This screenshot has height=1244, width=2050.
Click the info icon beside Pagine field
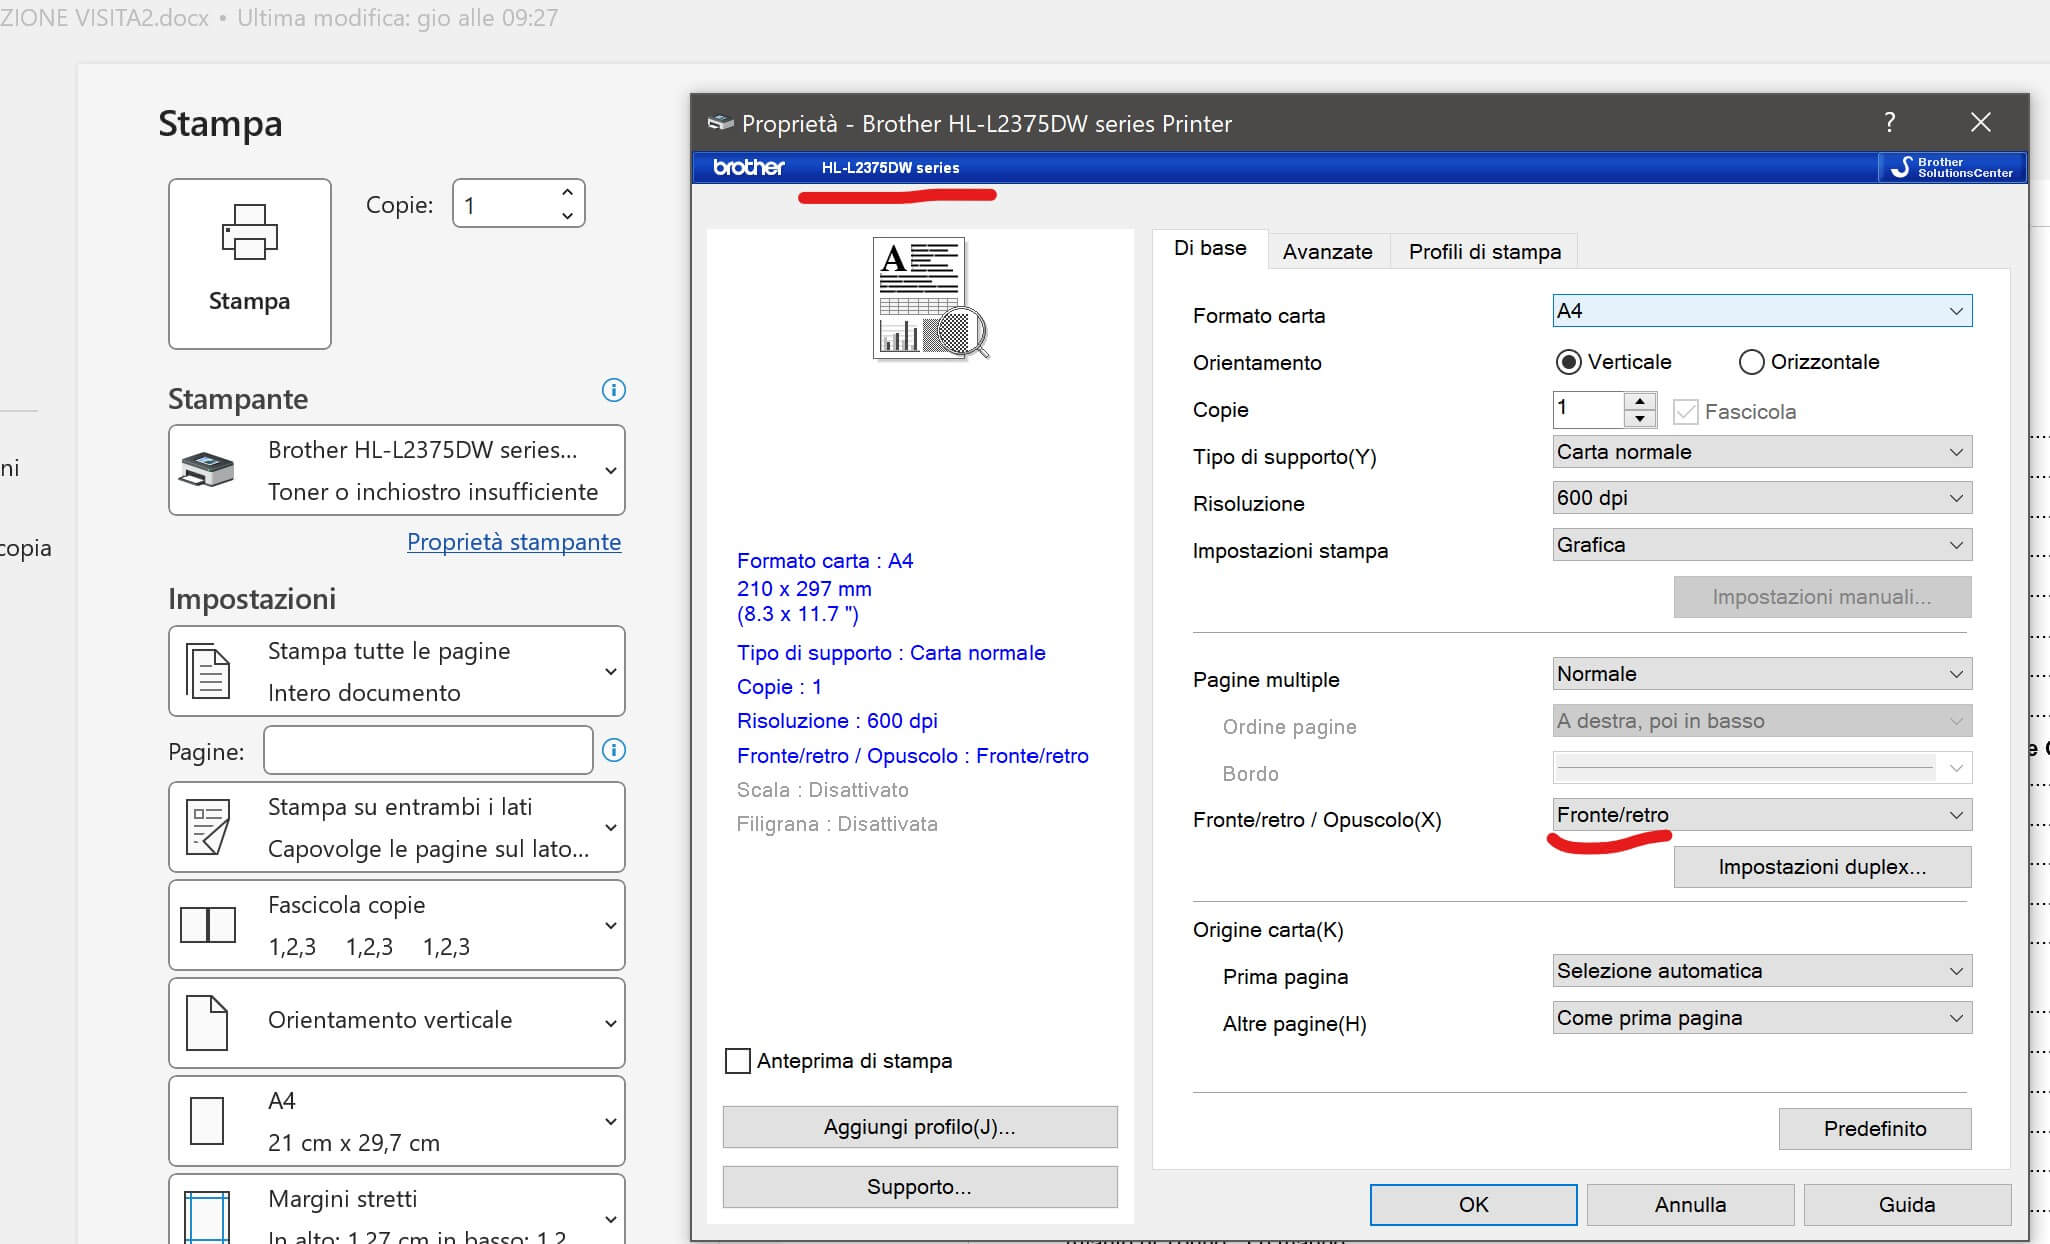click(614, 750)
